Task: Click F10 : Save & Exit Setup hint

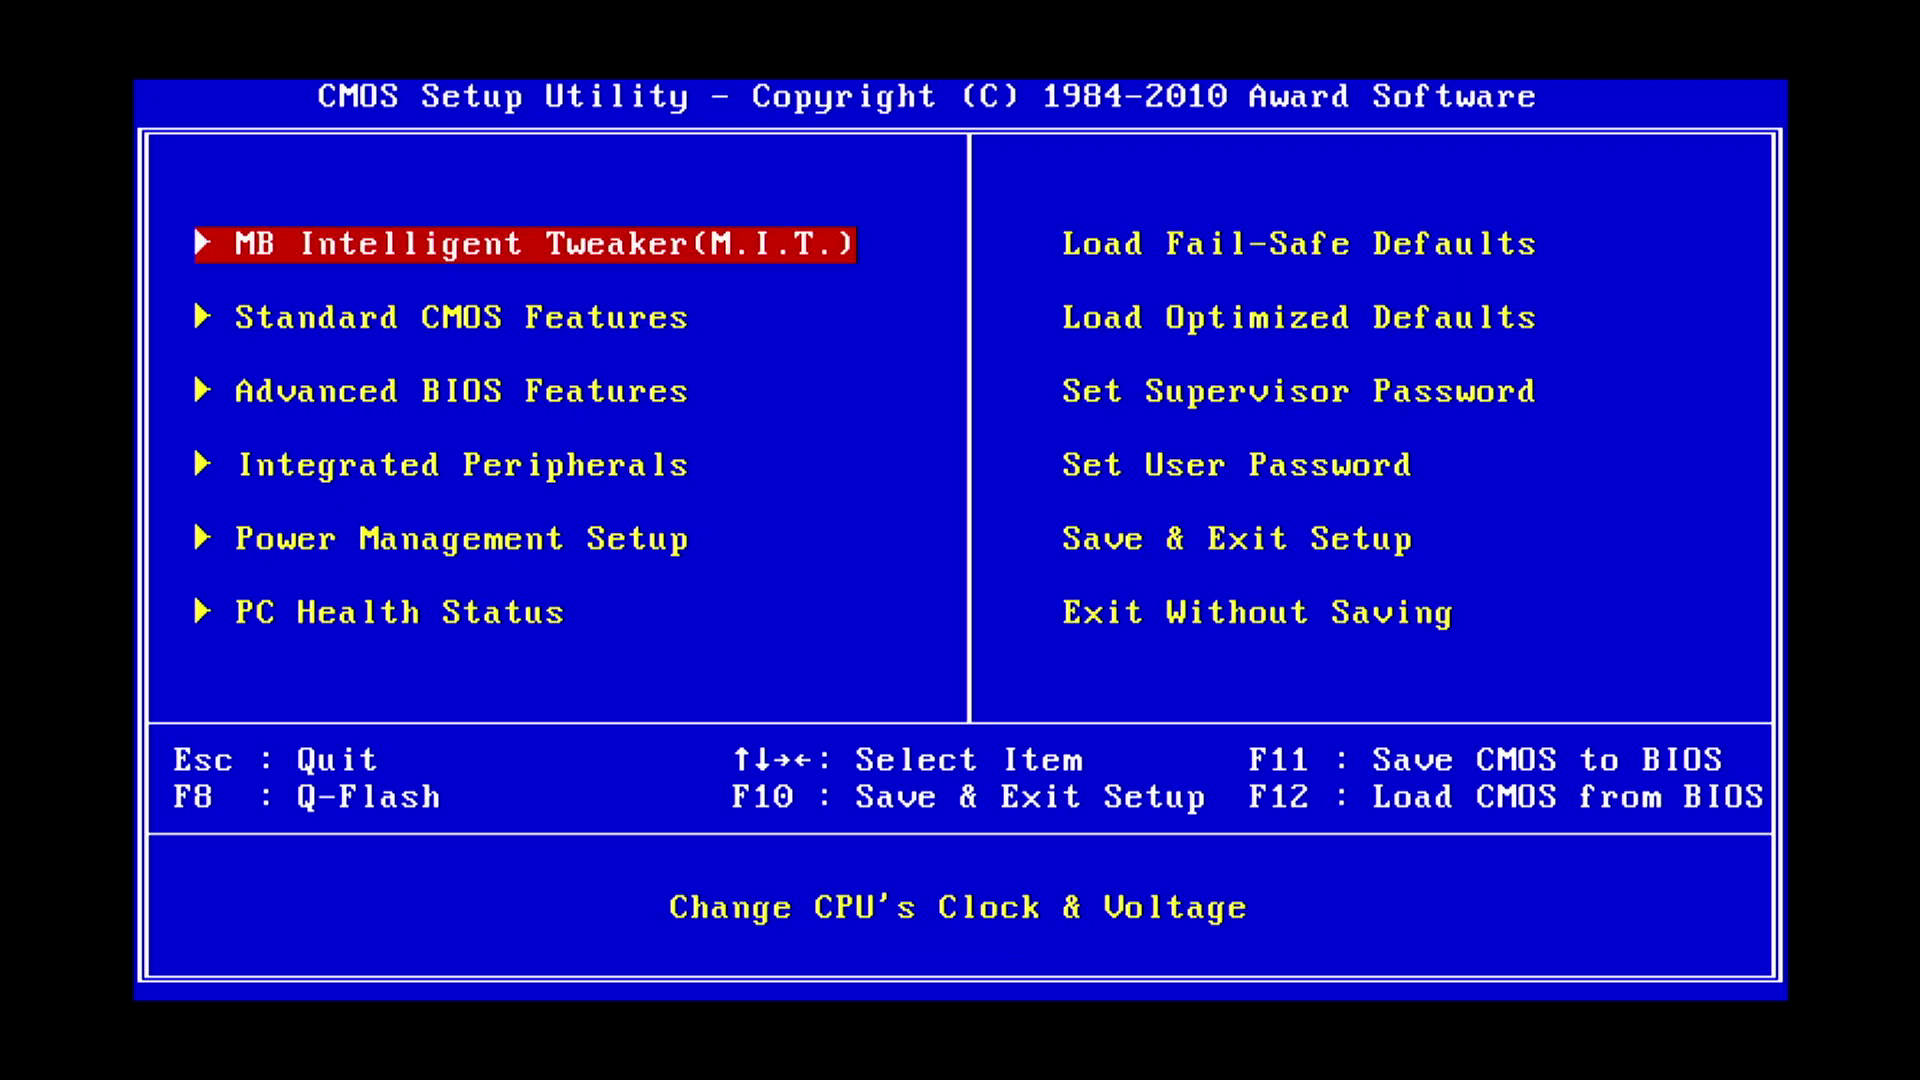Action: click(968, 797)
